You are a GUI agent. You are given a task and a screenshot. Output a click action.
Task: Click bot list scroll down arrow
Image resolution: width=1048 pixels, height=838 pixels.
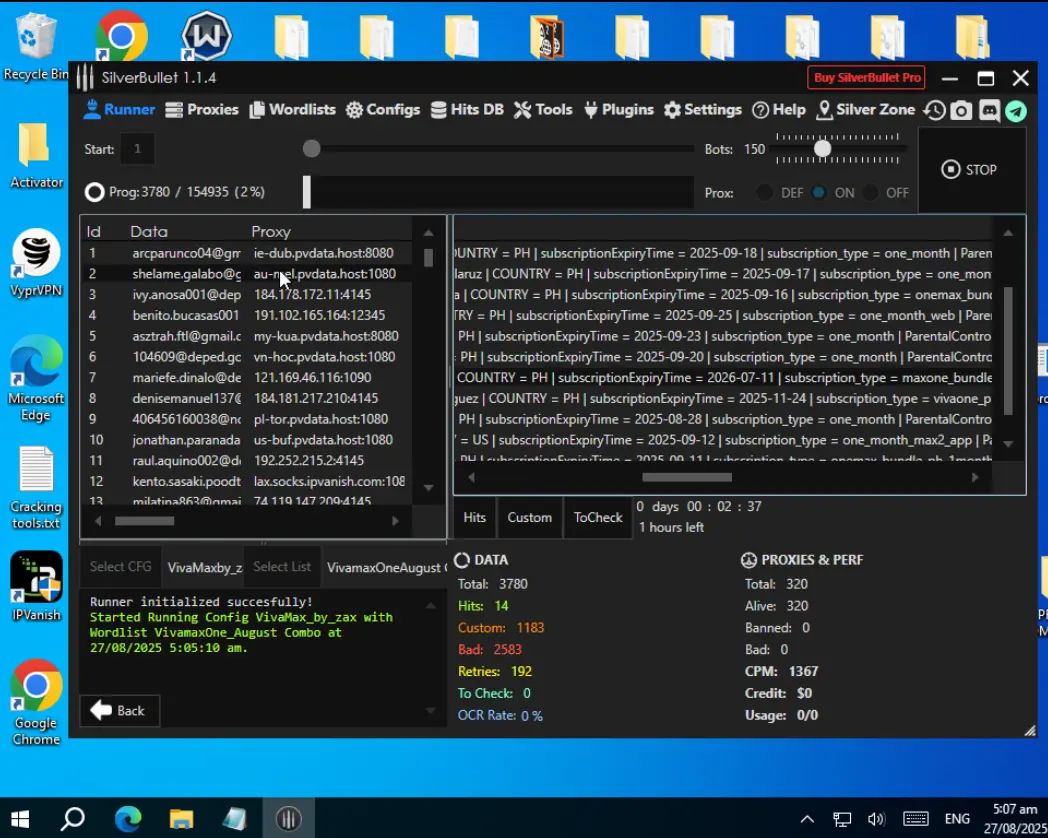pyautogui.click(x=428, y=488)
